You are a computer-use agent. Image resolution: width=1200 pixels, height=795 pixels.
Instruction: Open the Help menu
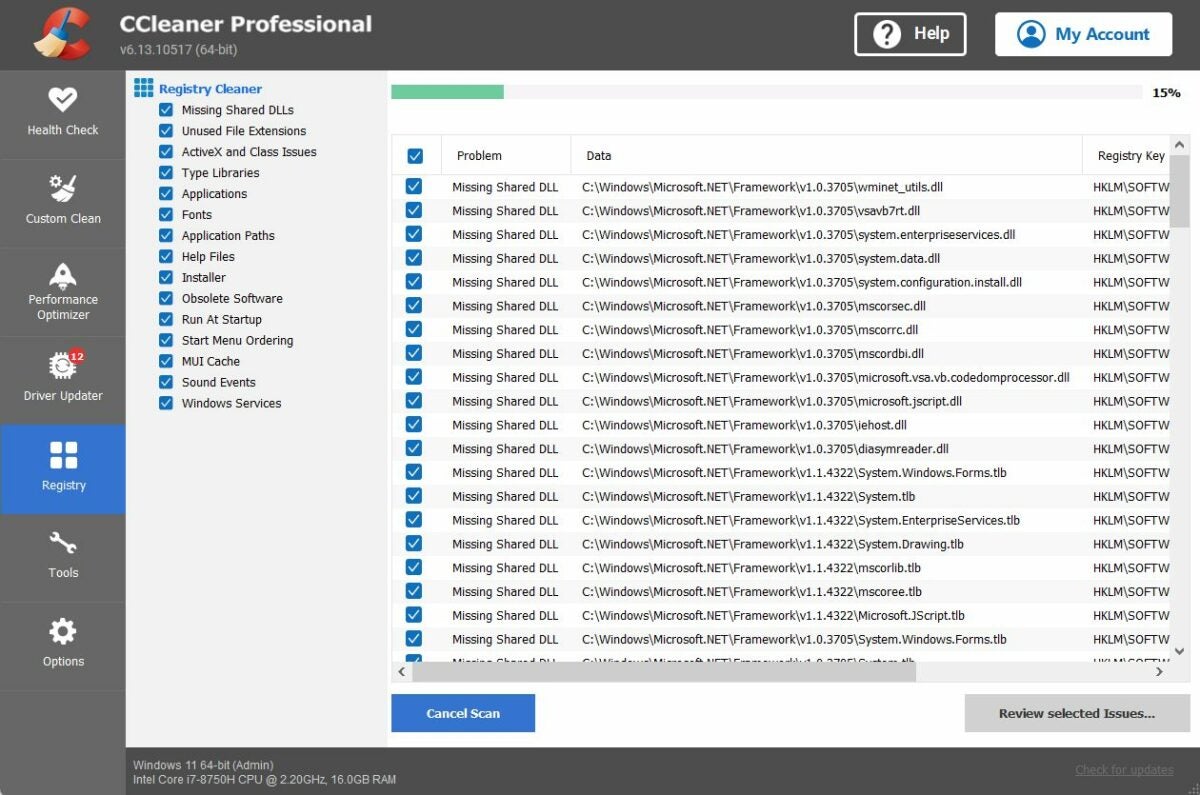[x=909, y=33]
